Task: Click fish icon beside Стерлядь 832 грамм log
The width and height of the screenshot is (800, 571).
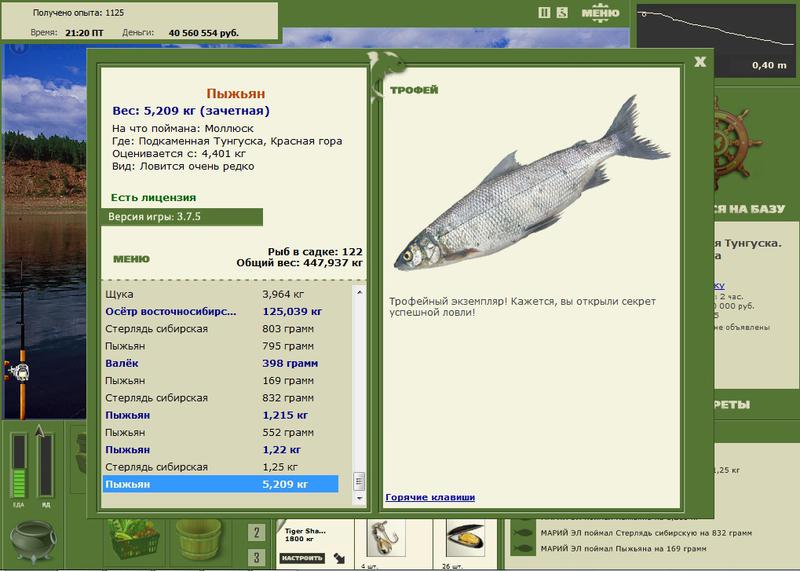Action: pyautogui.click(x=522, y=533)
